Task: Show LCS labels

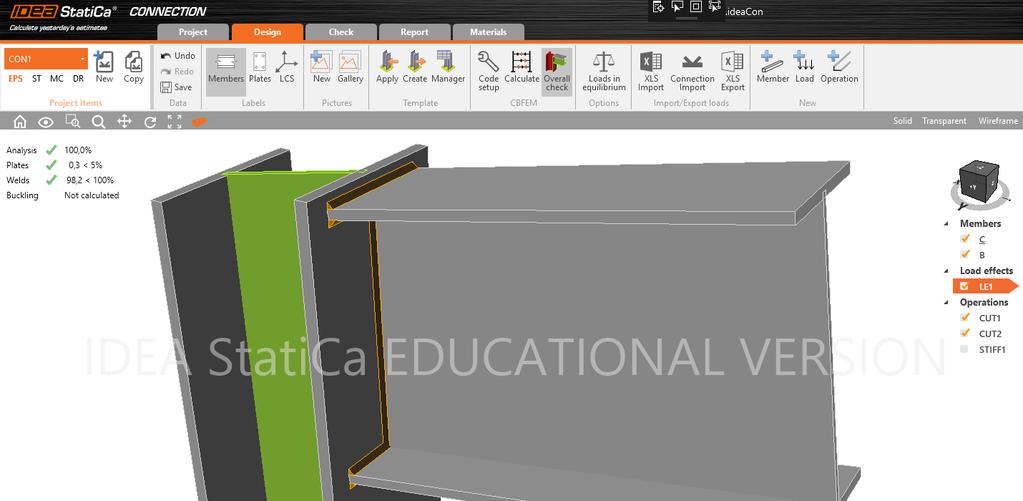Action: (x=286, y=68)
